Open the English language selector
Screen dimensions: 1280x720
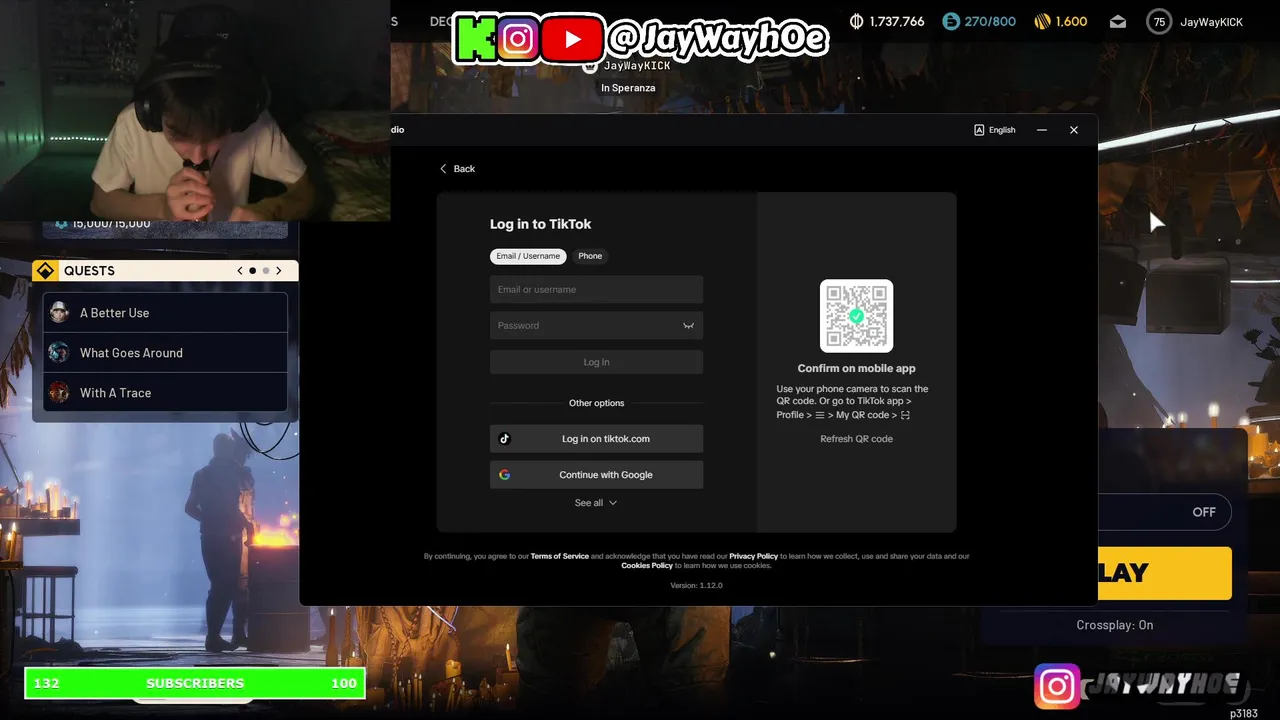(994, 130)
